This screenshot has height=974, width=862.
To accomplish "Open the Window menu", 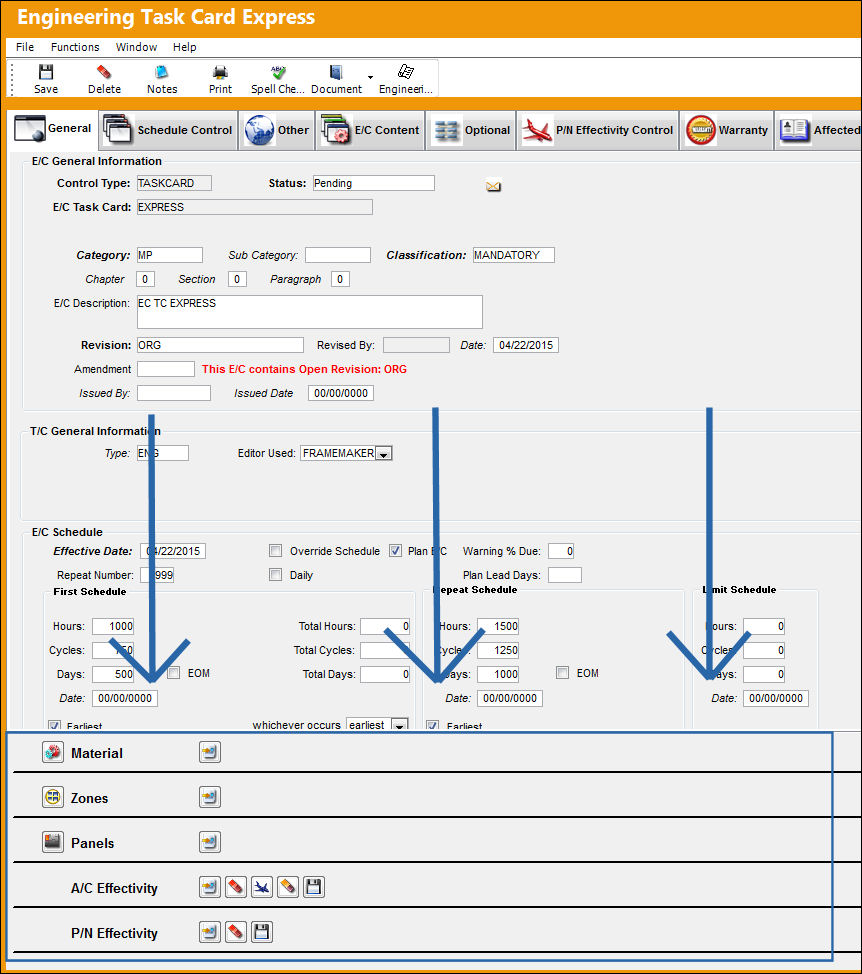I will (x=137, y=47).
